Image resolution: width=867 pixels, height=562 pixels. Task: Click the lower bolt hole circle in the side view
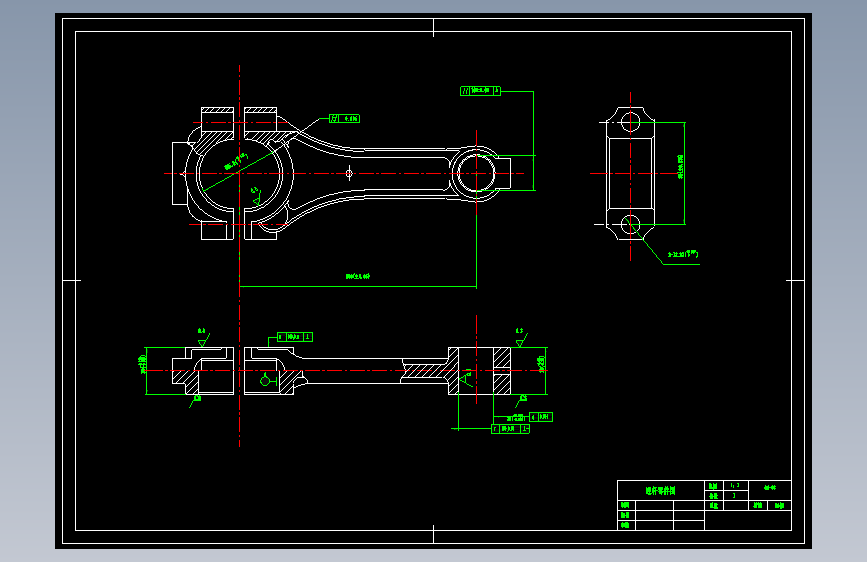(630, 225)
